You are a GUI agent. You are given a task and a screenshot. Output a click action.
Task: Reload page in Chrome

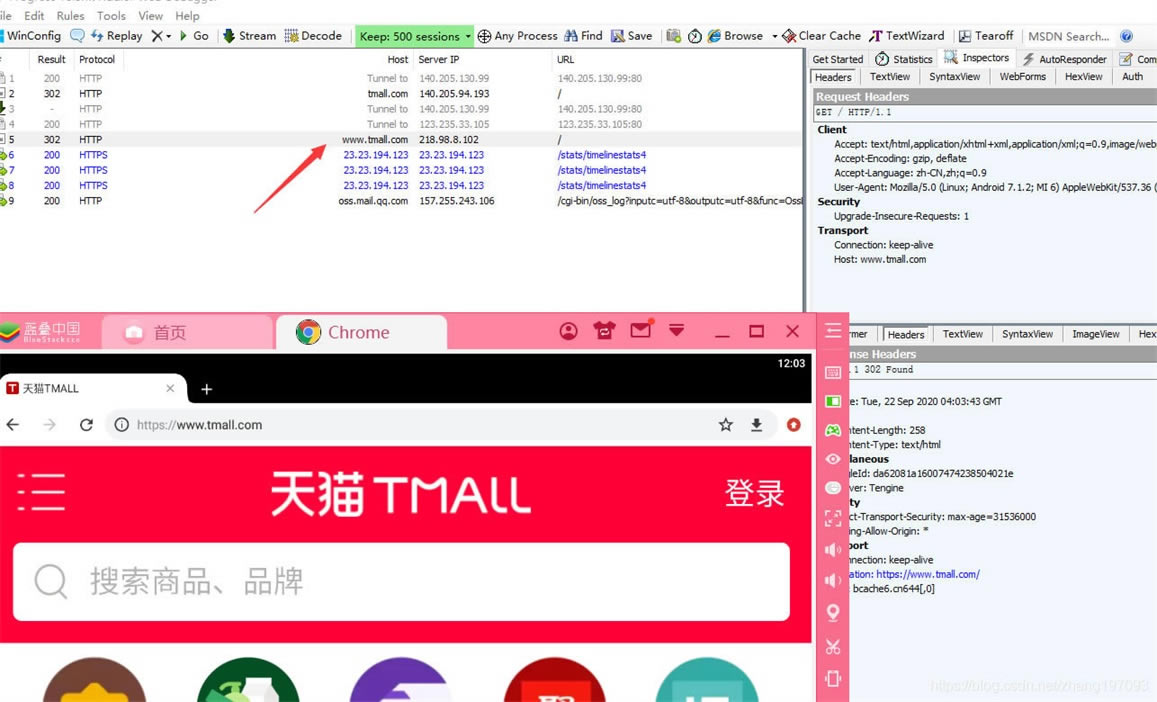(x=86, y=424)
